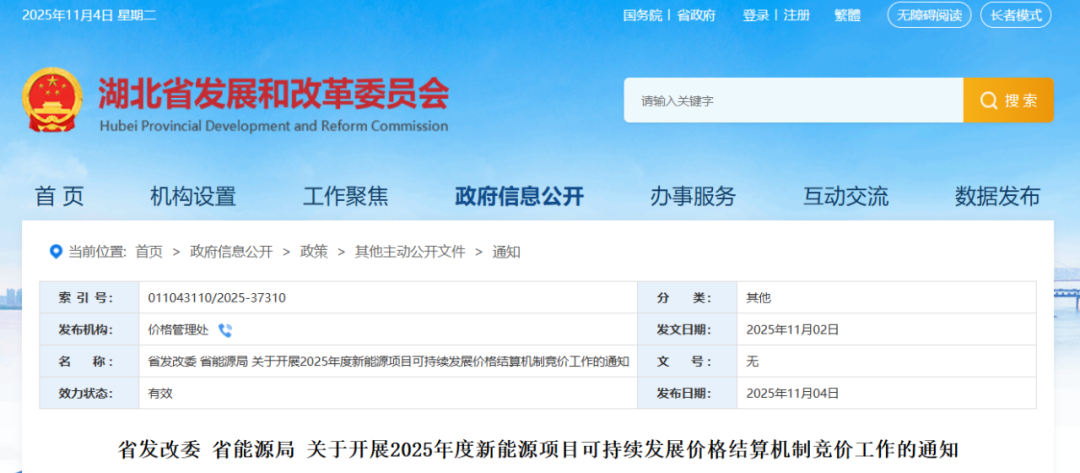
Task: Click 通知 in the breadcrumb
Action: point(506,252)
